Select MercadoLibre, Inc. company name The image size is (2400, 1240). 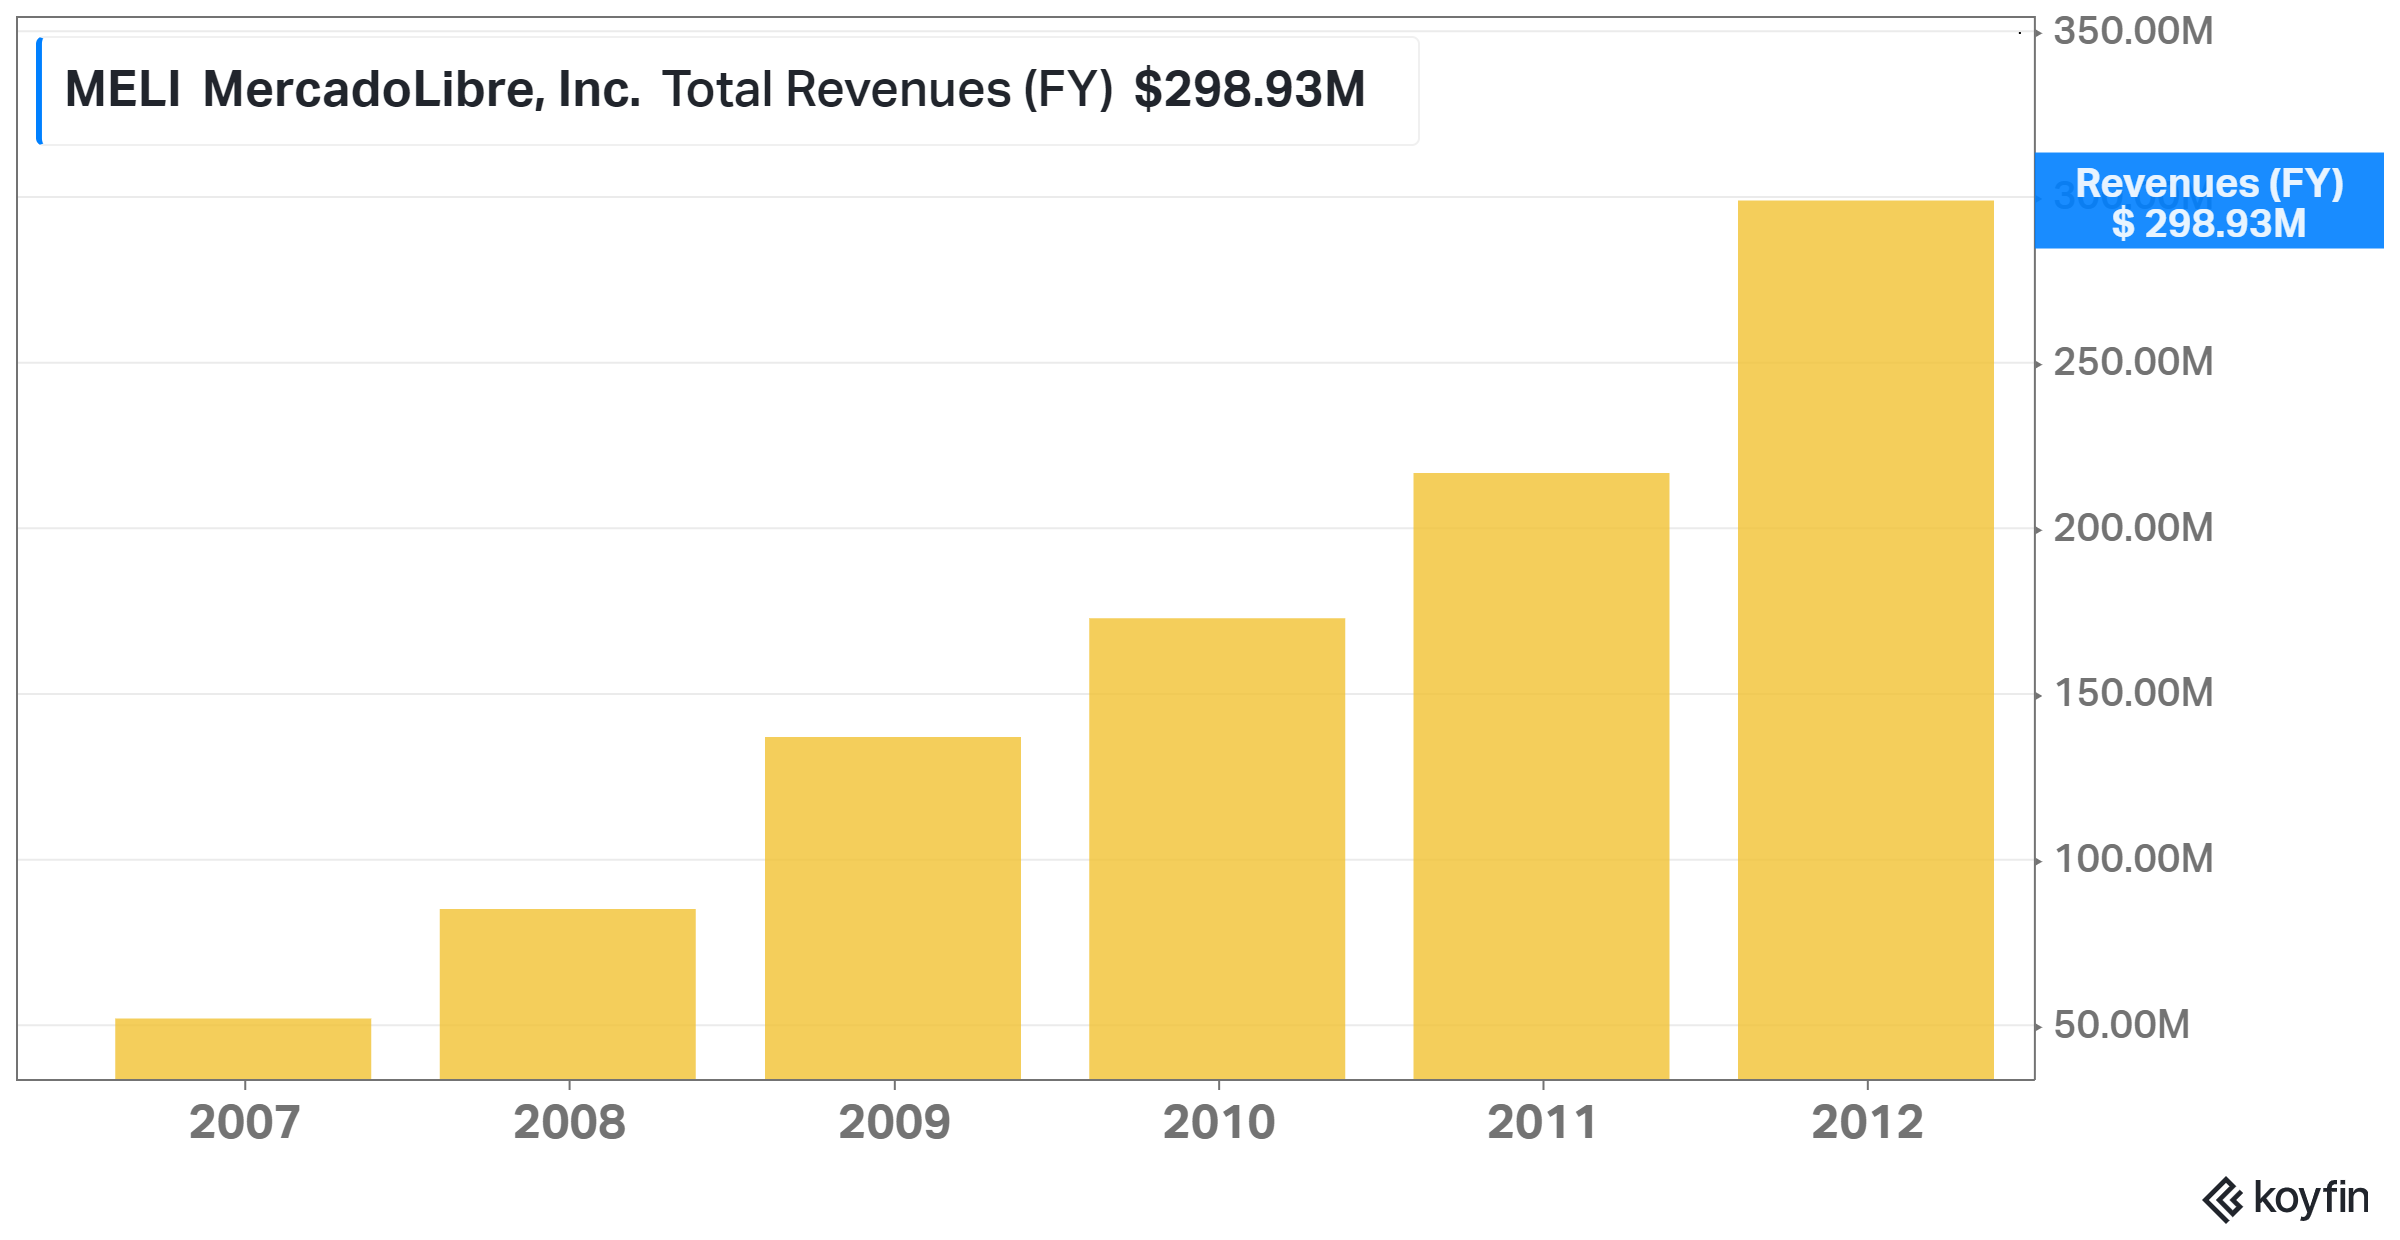click(421, 90)
